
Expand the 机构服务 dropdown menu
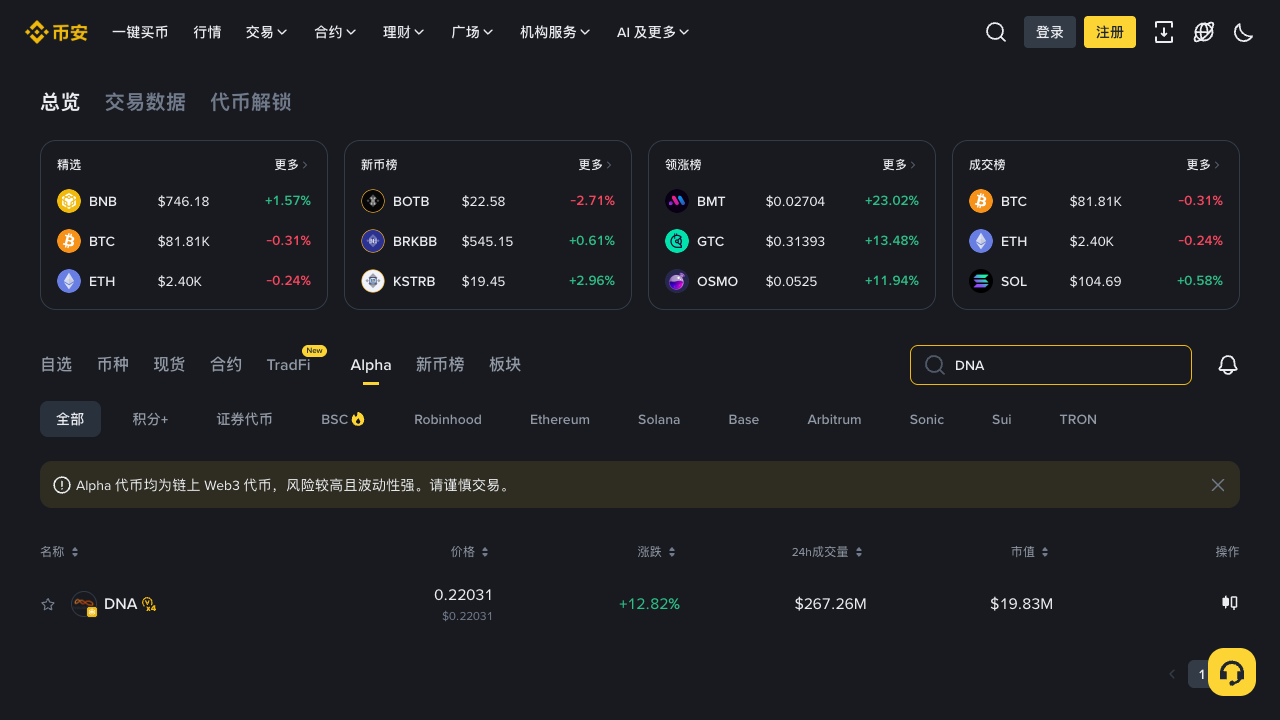tap(555, 32)
